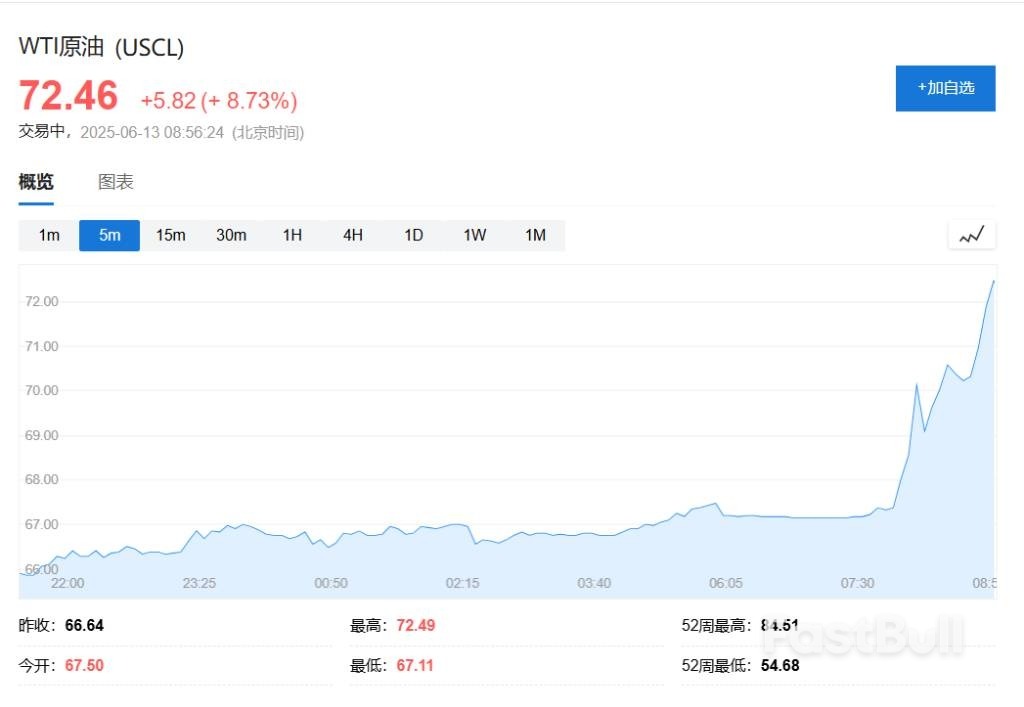
Task: Select the 概览 overview tab
Action: 36,182
